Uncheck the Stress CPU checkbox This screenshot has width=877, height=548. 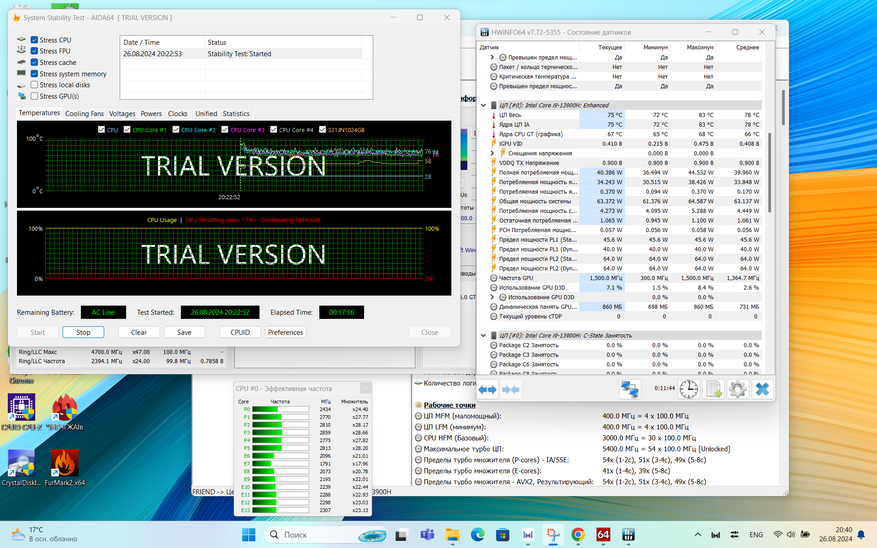tap(35, 39)
